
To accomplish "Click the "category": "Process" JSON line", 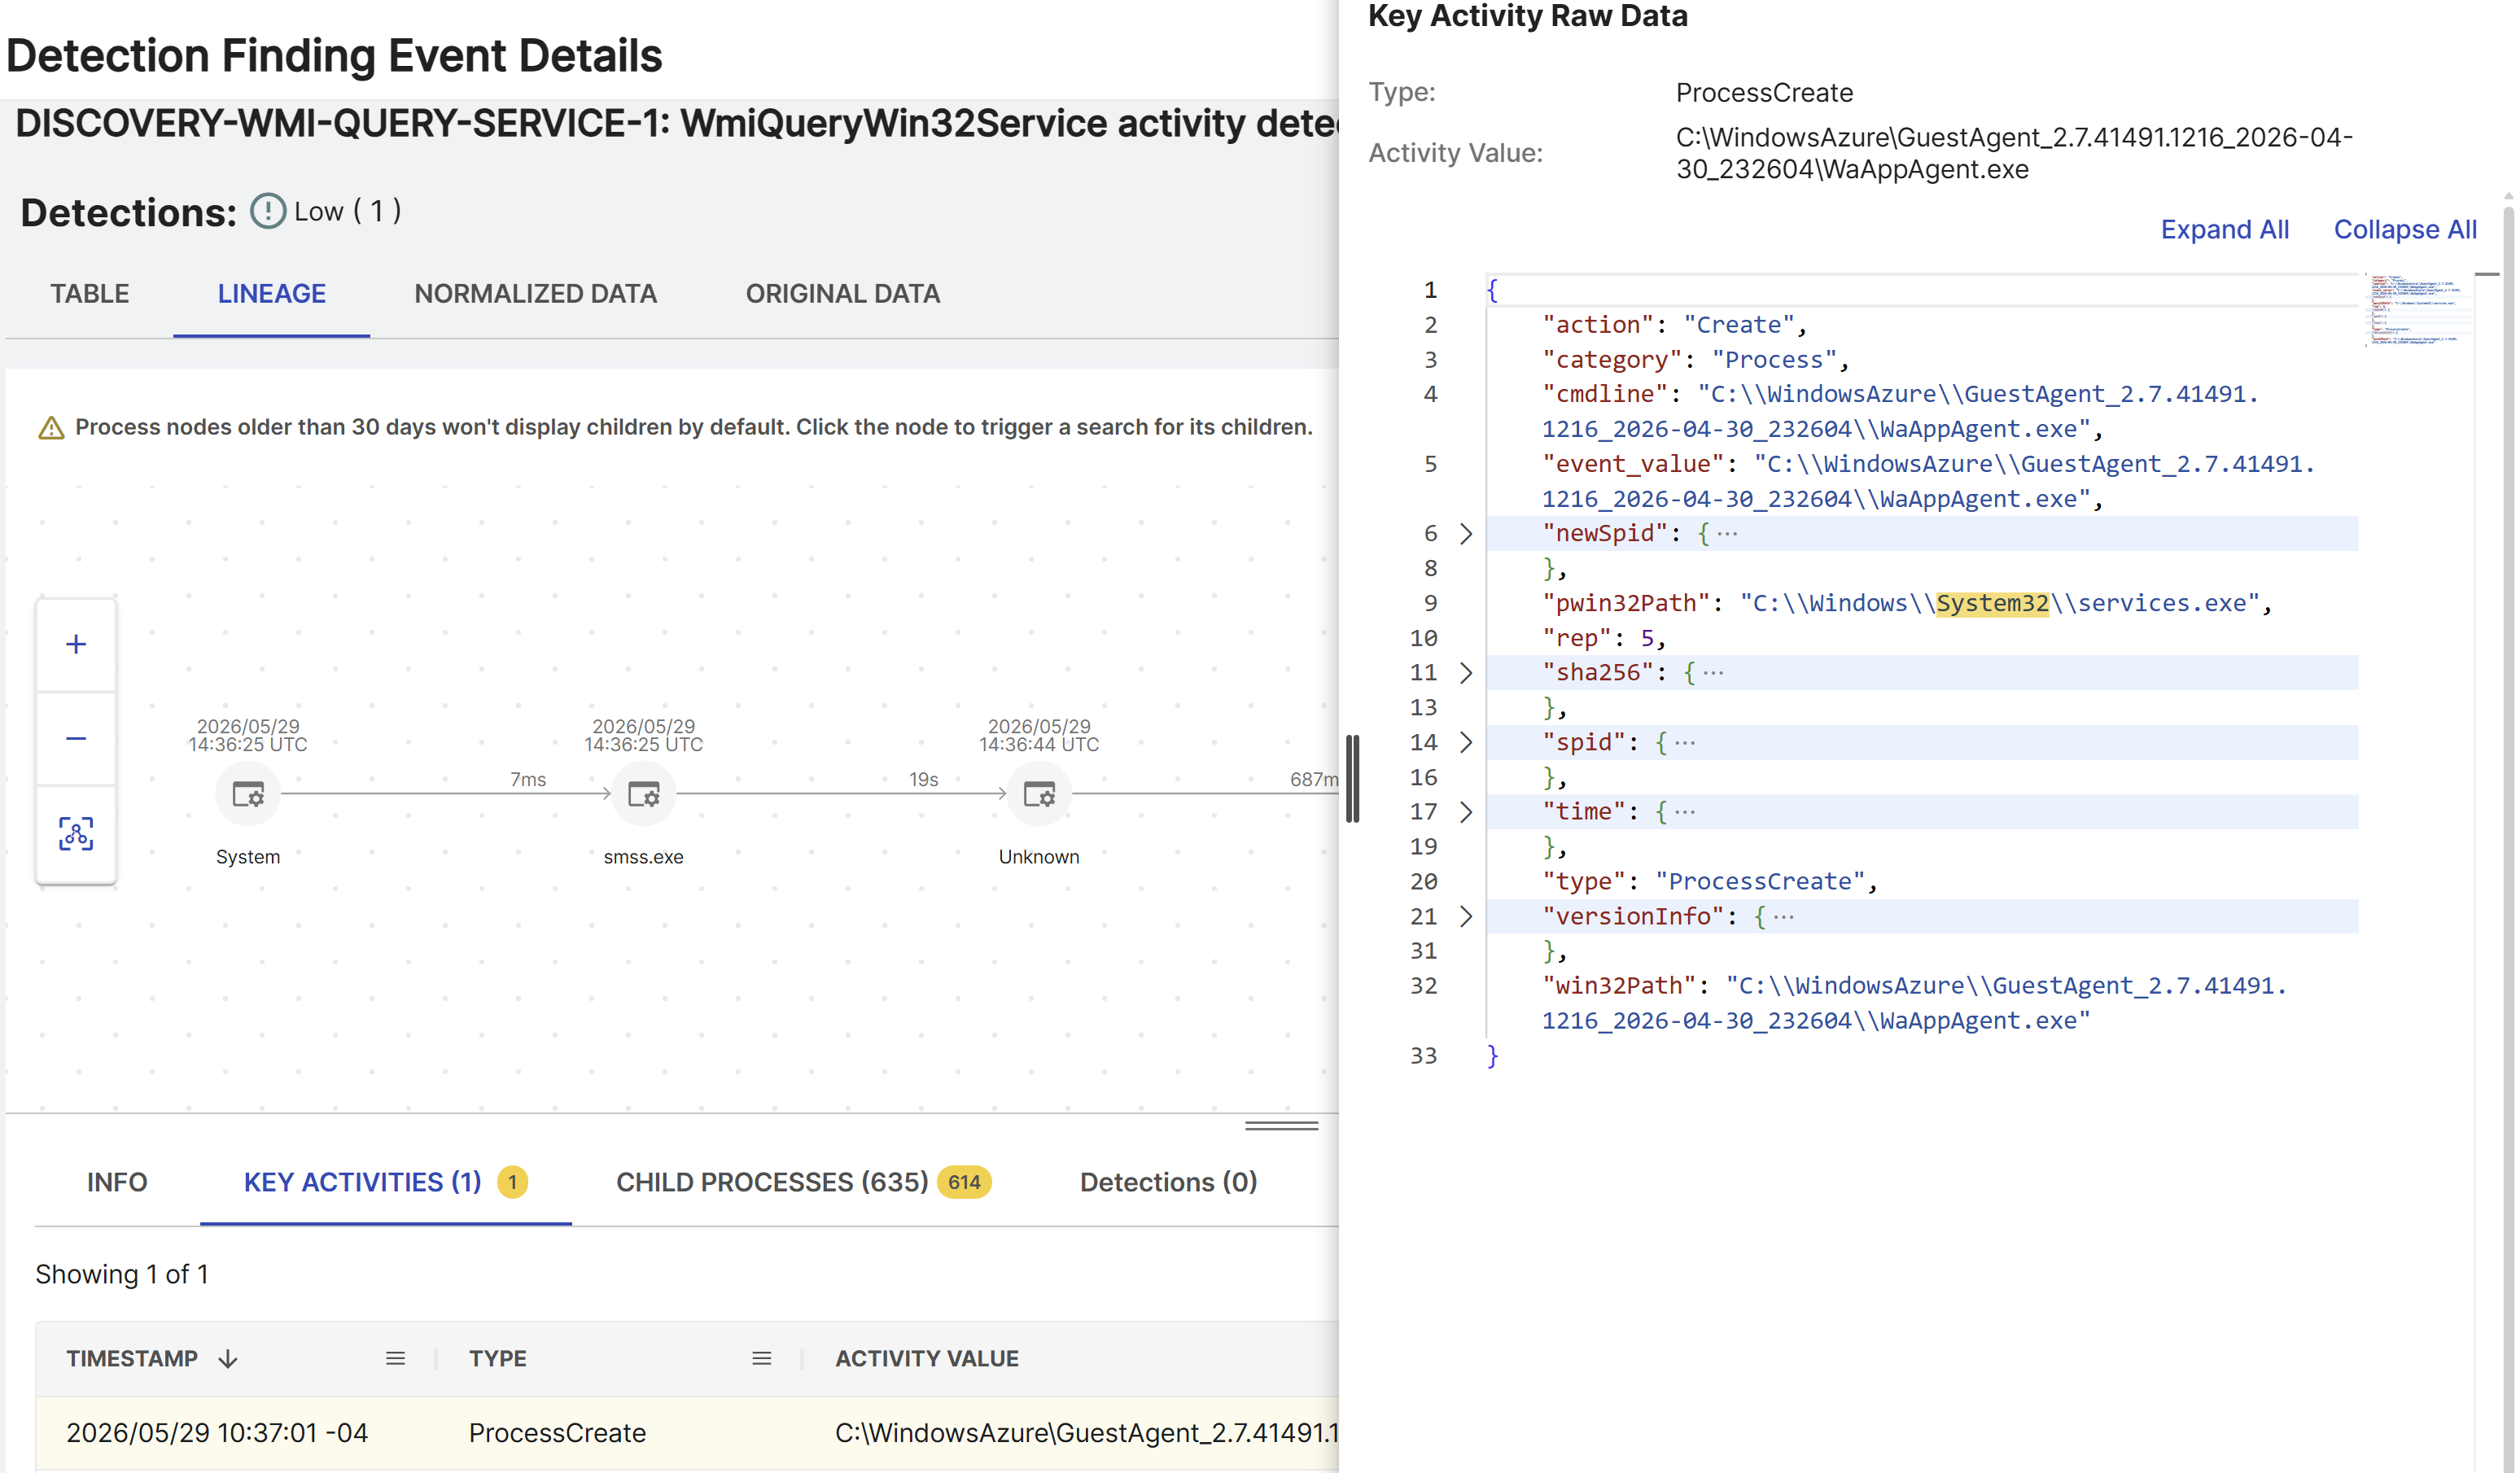I will click(1695, 360).
